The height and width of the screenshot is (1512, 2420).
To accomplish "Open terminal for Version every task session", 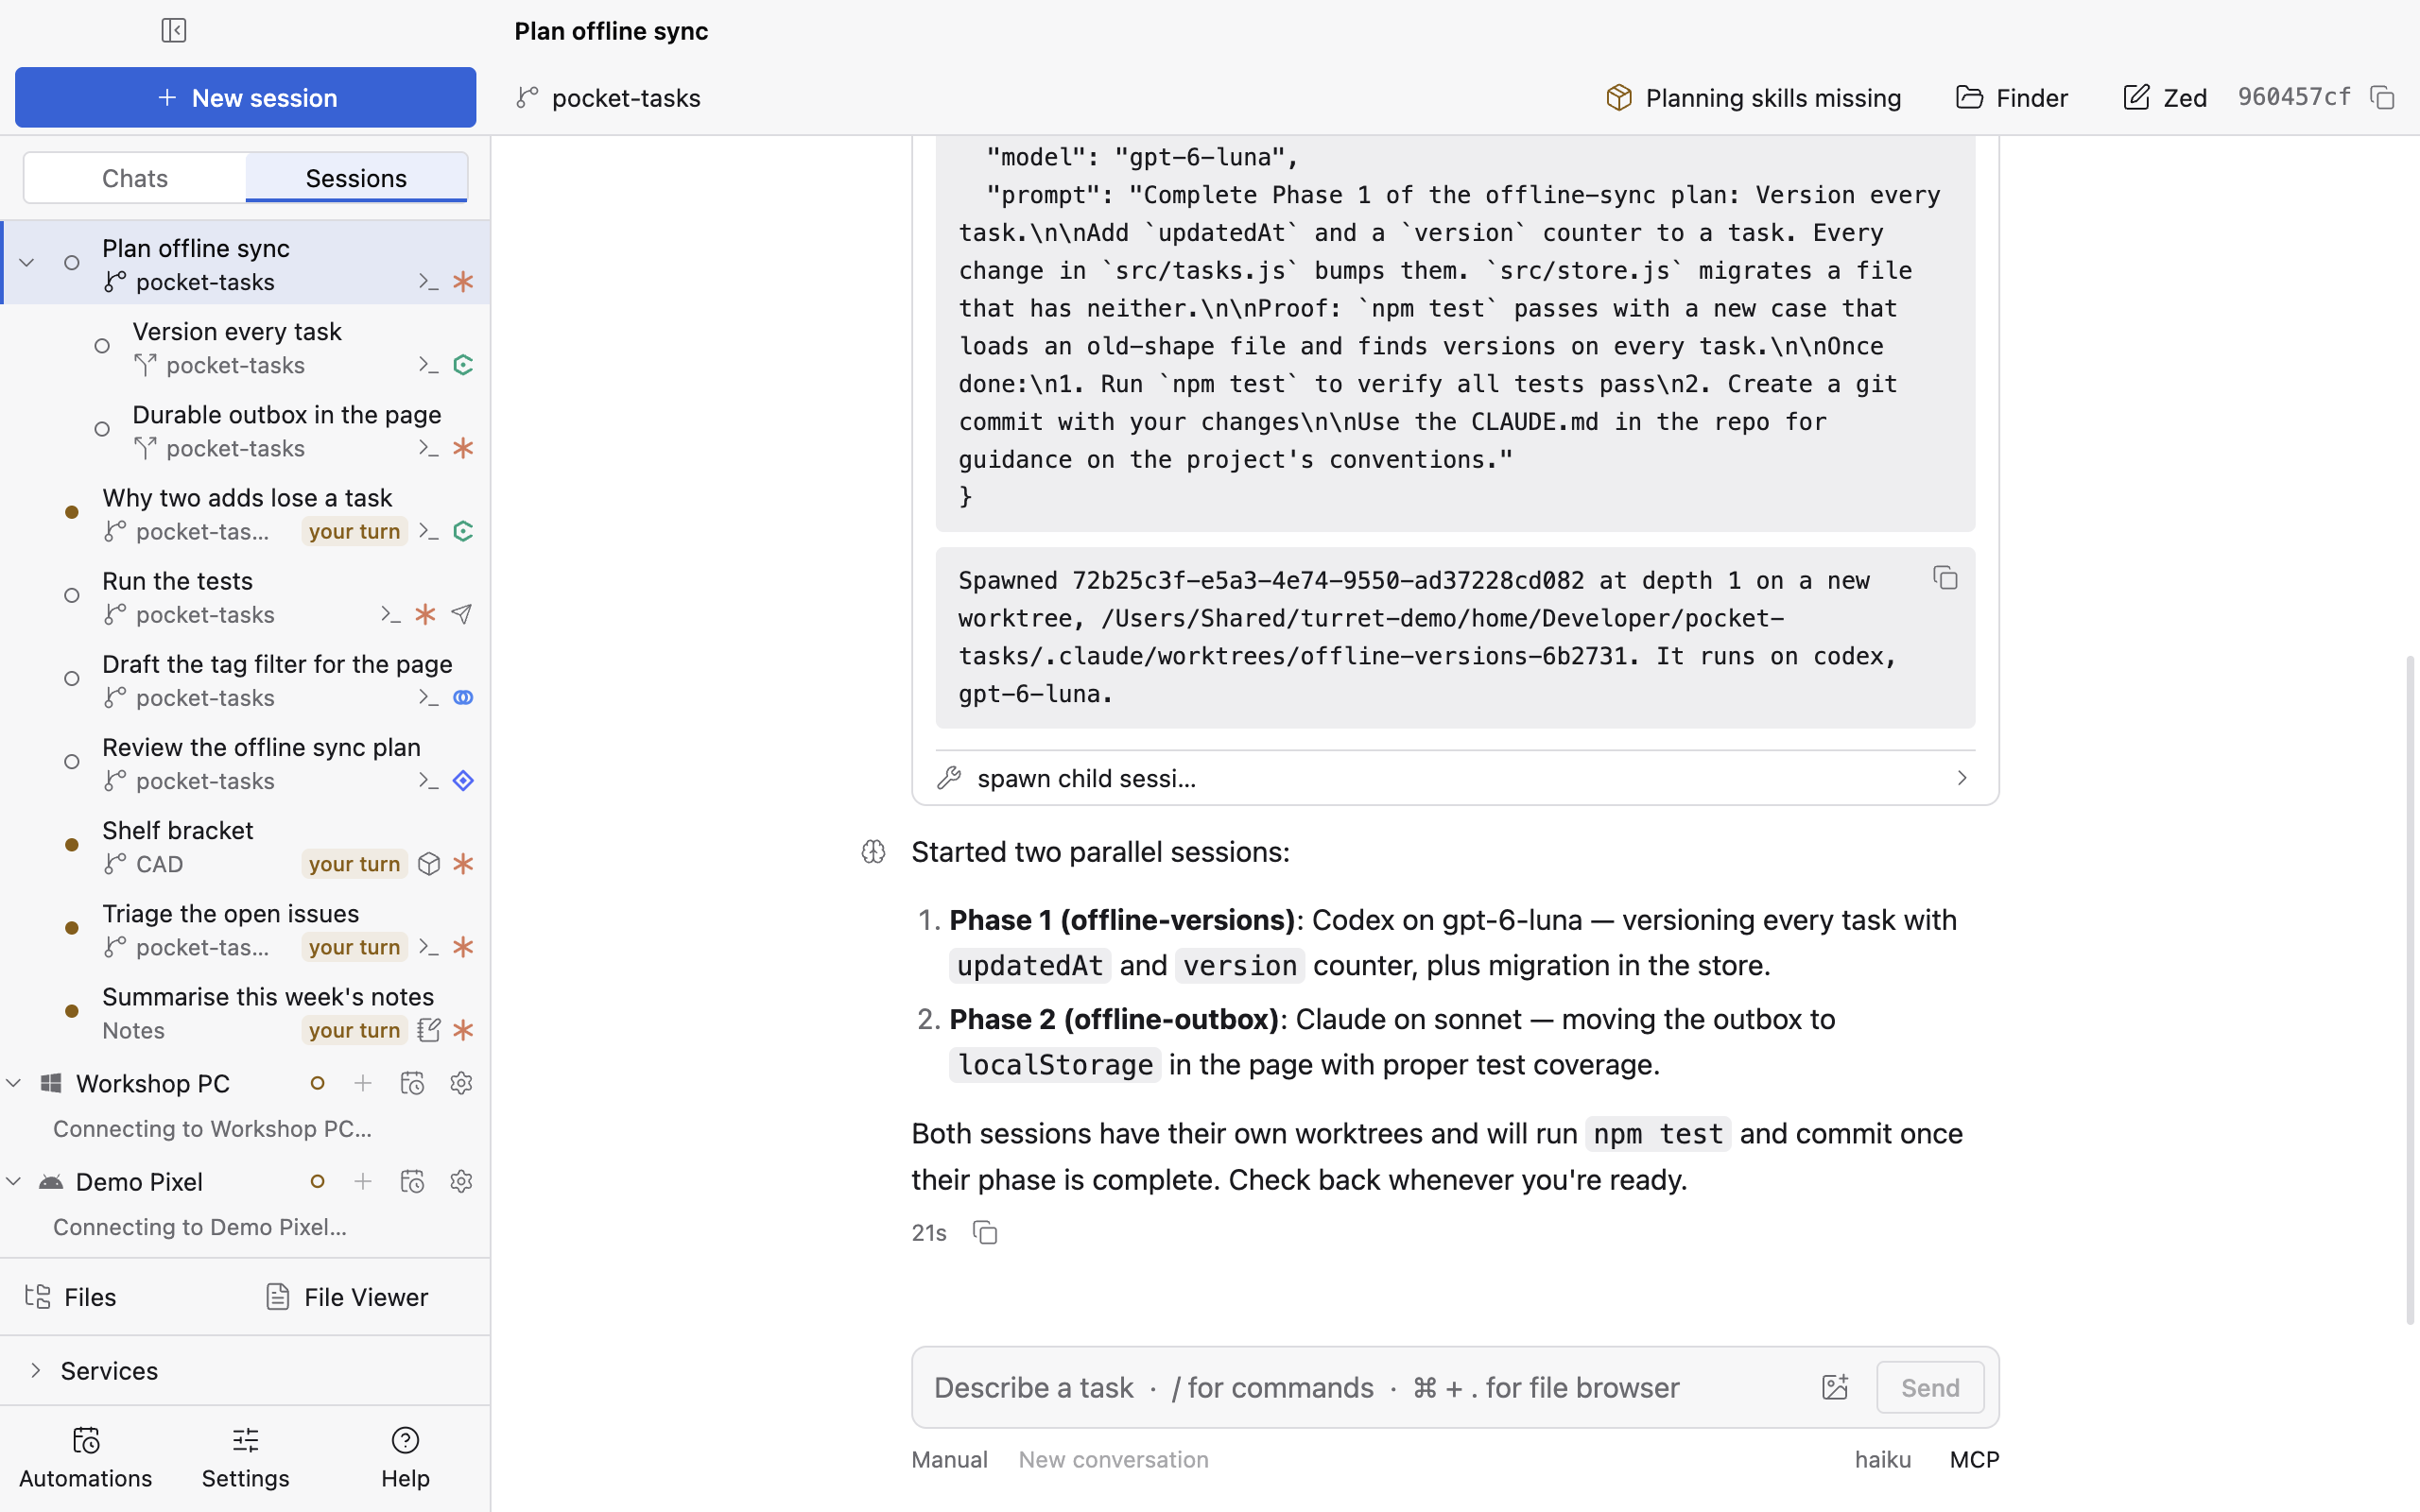I will tap(428, 365).
